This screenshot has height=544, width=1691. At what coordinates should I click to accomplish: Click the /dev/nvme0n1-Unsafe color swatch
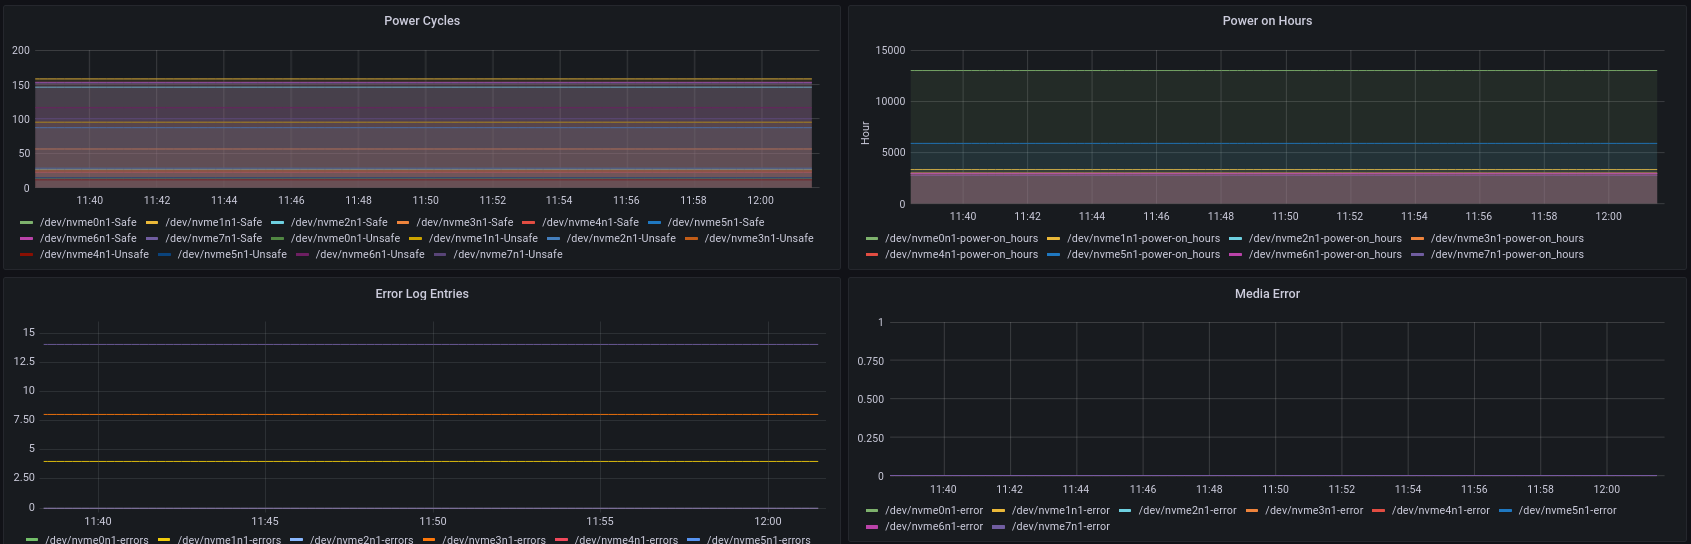click(278, 238)
